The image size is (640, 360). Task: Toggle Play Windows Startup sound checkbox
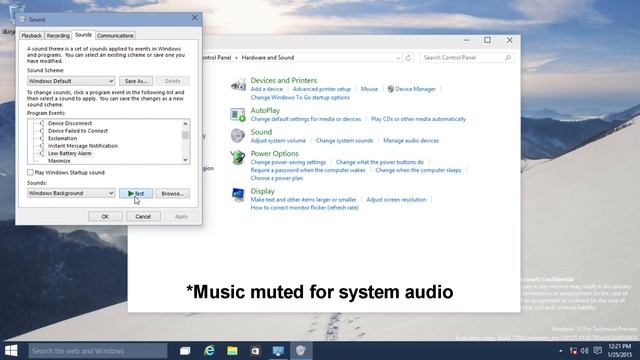click(x=30, y=172)
